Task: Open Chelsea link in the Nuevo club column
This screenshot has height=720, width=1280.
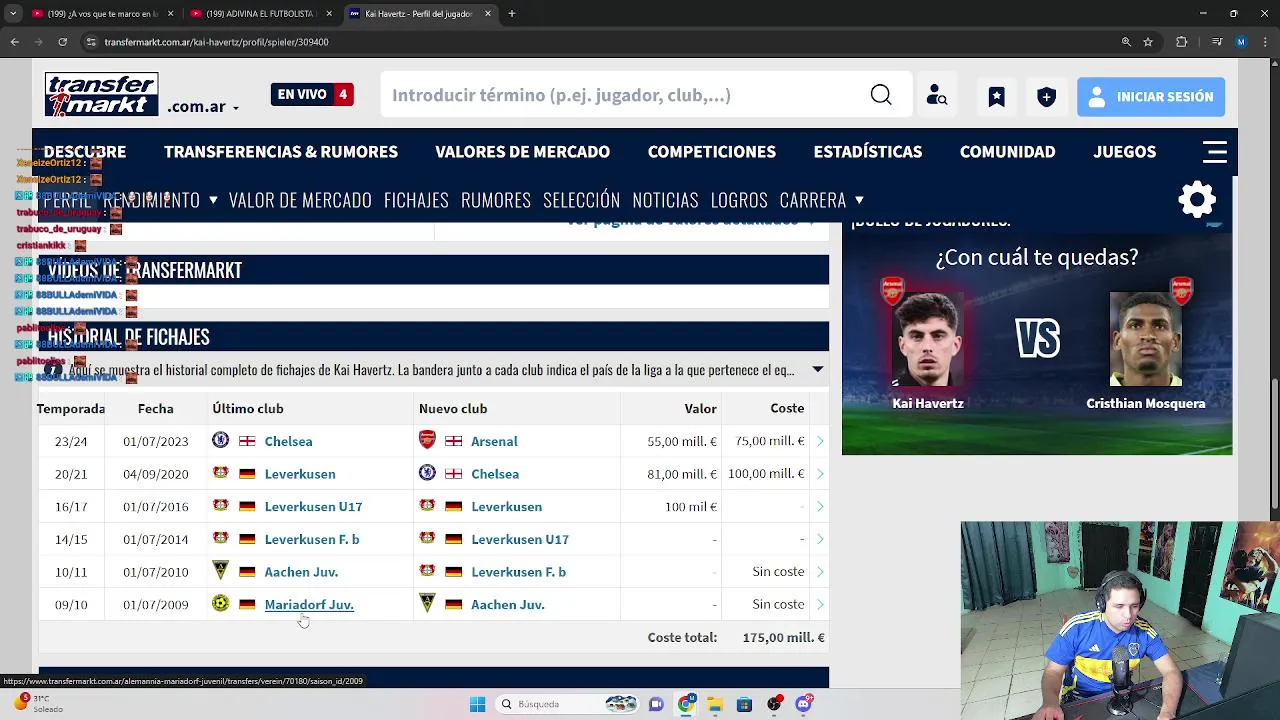Action: pos(495,474)
